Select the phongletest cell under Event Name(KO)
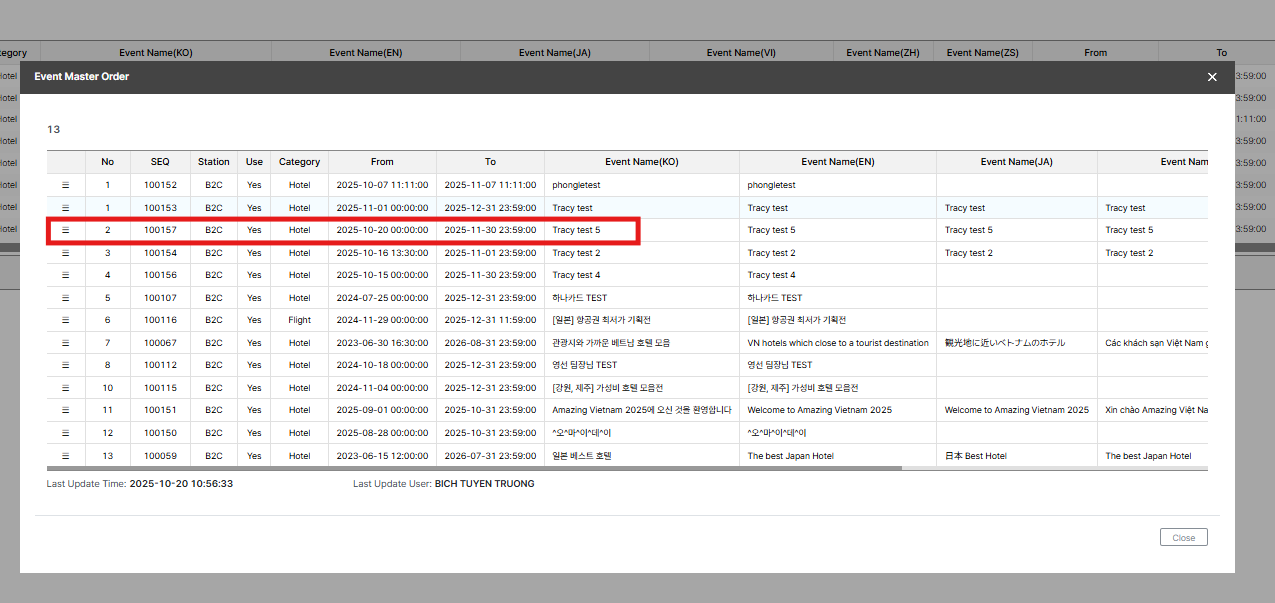 (x=576, y=185)
